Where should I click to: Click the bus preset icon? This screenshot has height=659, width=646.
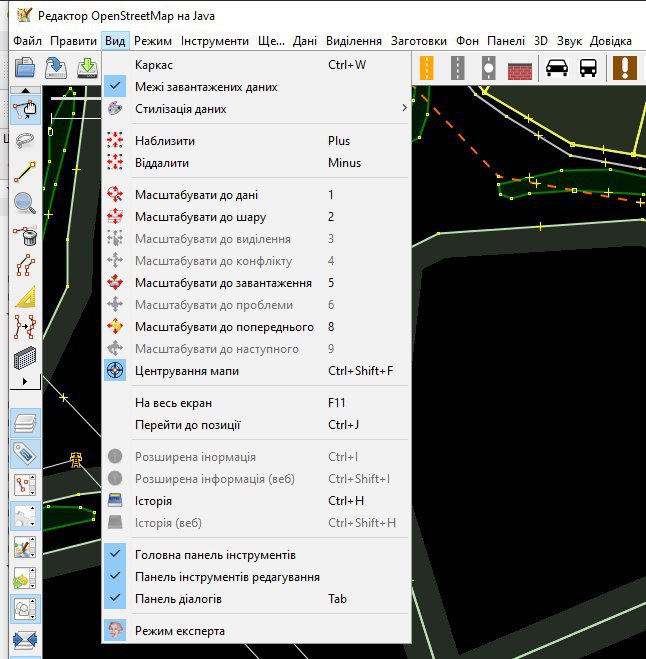click(588, 68)
